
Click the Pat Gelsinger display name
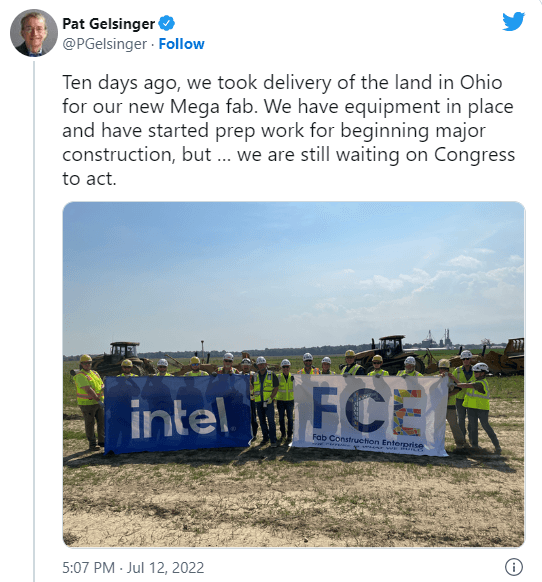pos(108,23)
